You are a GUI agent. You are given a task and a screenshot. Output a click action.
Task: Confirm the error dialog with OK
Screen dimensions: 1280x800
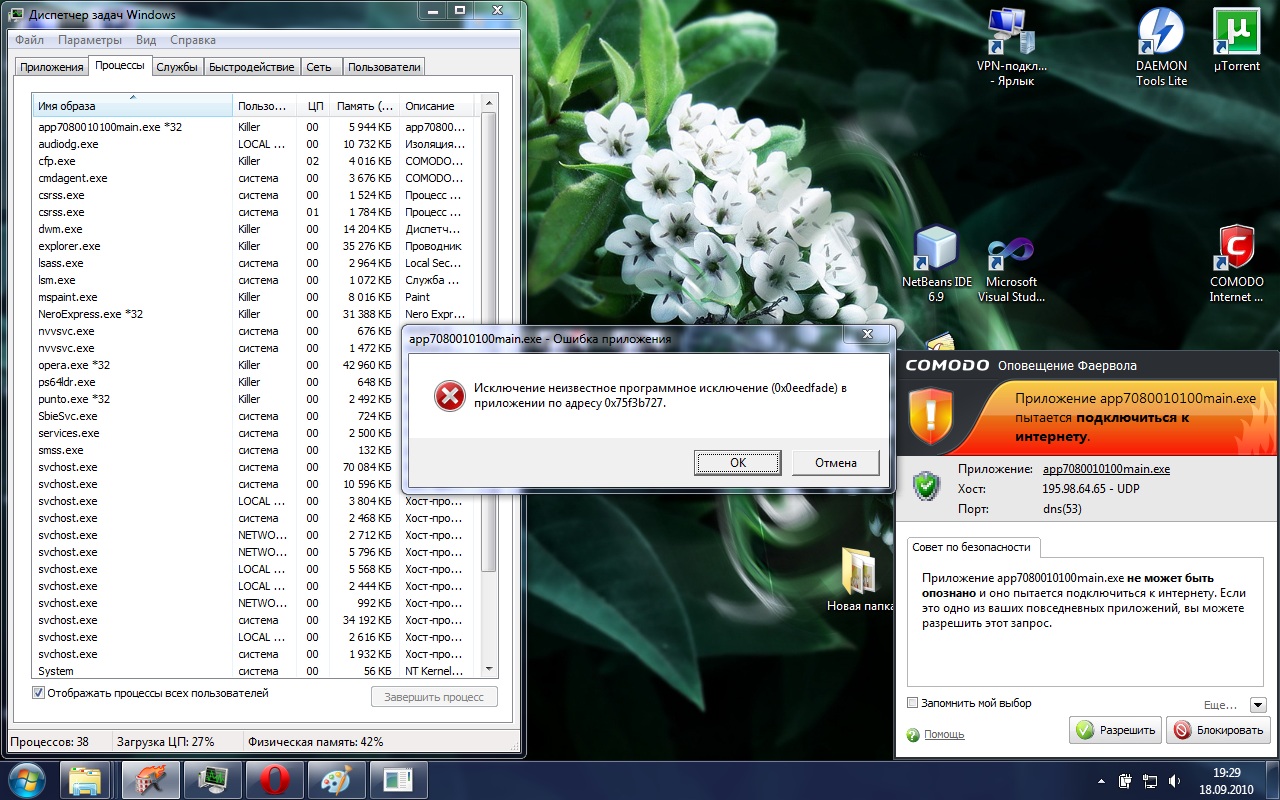(x=737, y=462)
